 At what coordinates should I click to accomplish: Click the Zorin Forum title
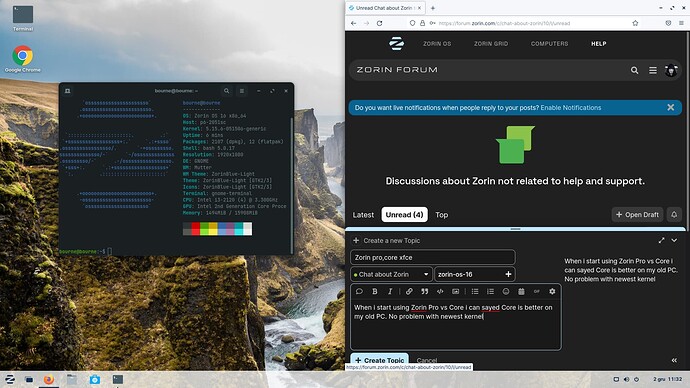point(397,70)
